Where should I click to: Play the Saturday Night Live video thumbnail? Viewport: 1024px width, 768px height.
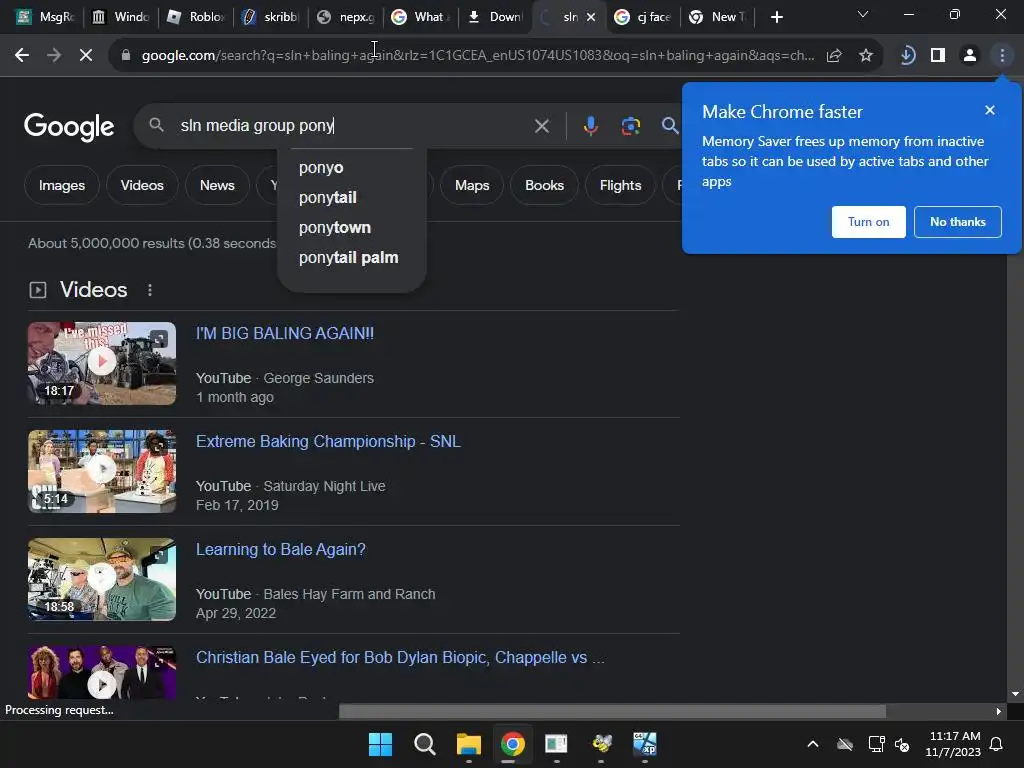tap(102, 472)
